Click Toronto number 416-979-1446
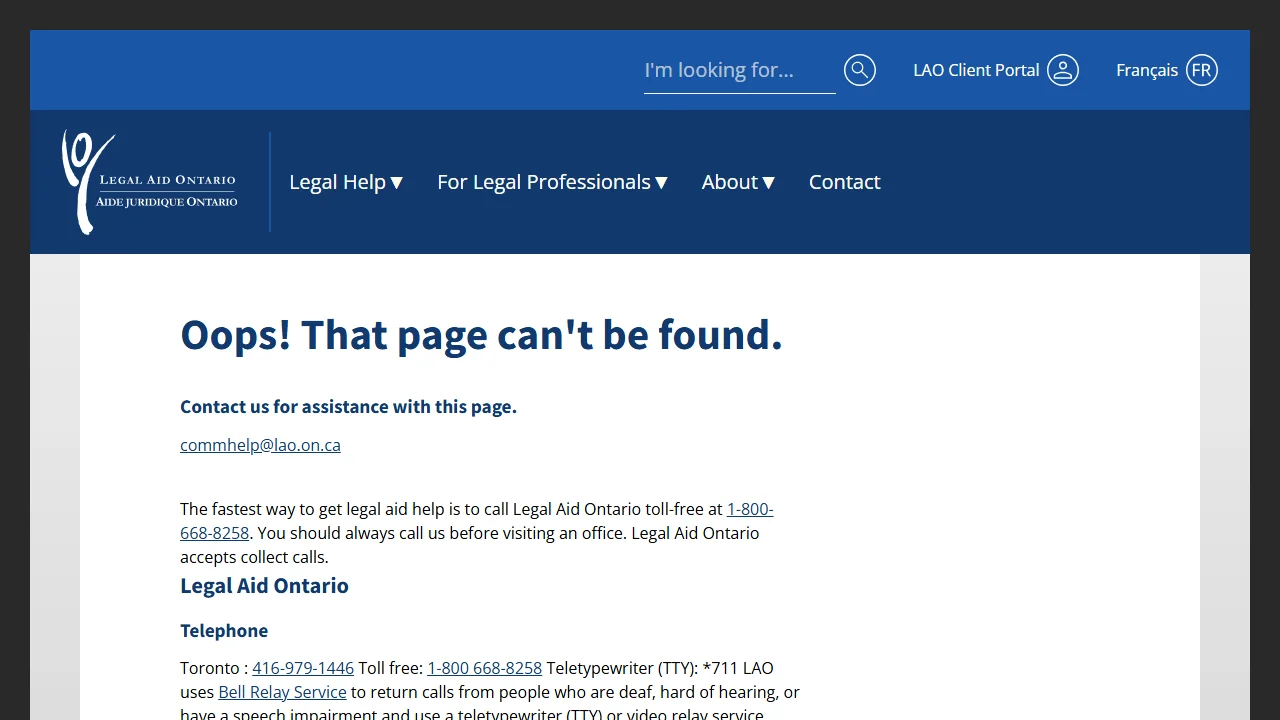This screenshot has width=1280, height=720. 303,668
